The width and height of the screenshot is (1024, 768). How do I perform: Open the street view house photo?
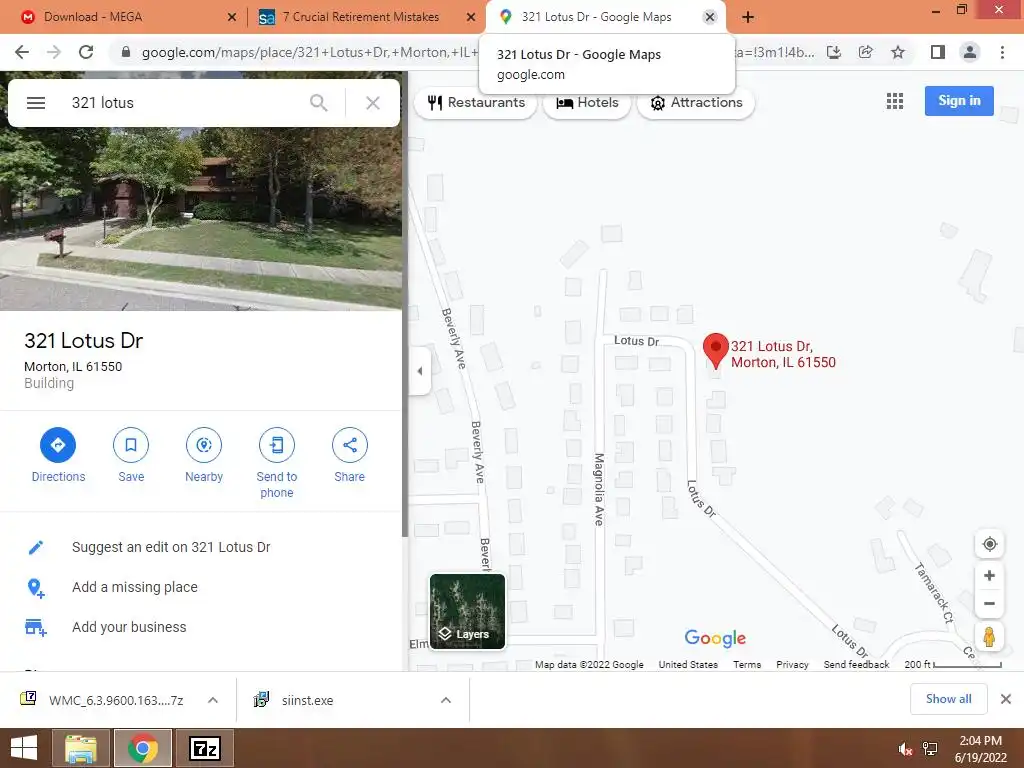coord(201,219)
